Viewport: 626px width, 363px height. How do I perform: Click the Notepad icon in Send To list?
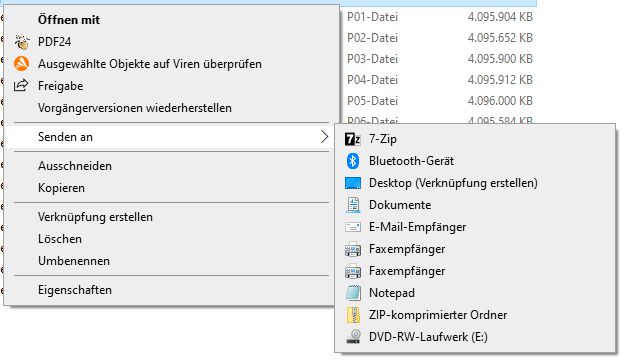coord(353,293)
